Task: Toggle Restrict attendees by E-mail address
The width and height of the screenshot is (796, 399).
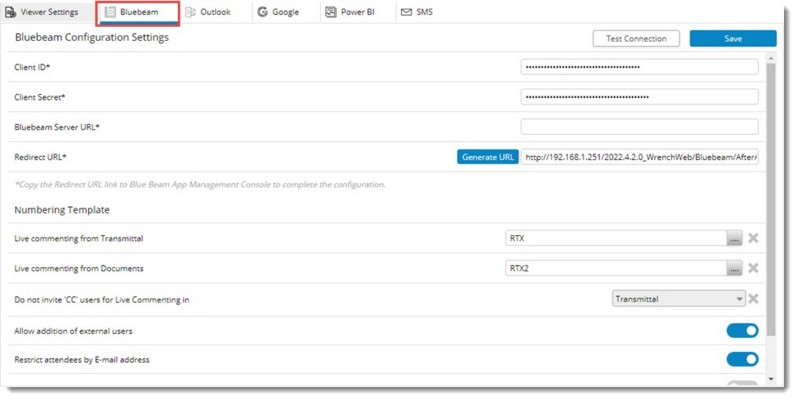Action: click(742, 359)
